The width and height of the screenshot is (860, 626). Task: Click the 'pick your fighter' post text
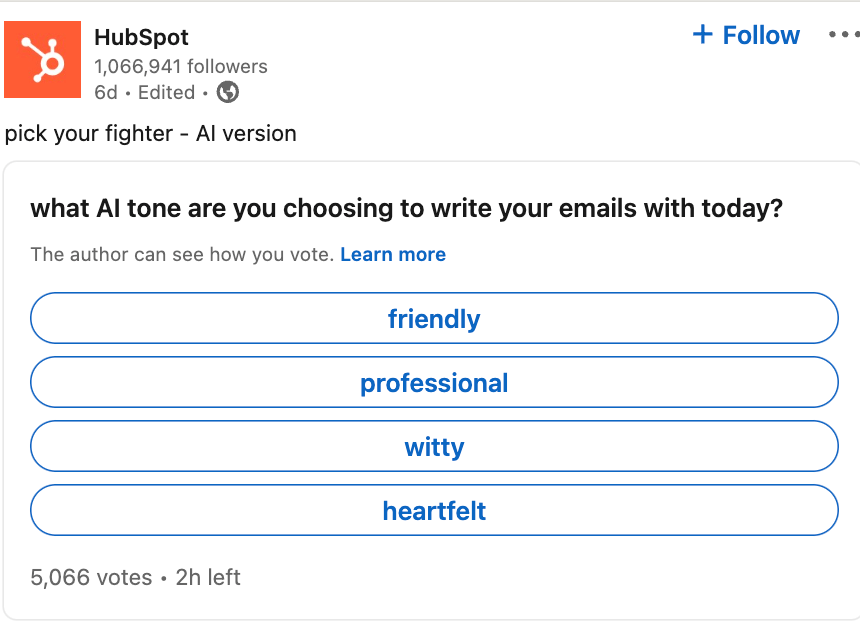(150, 133)
